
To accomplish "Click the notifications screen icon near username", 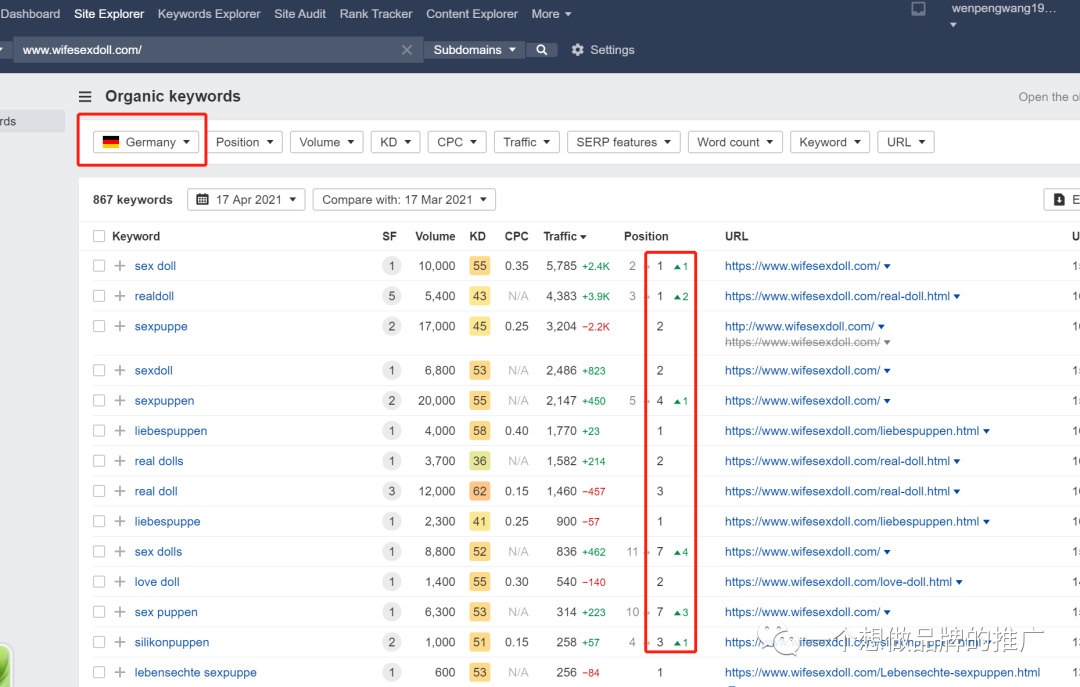I will tap(918, 9).
